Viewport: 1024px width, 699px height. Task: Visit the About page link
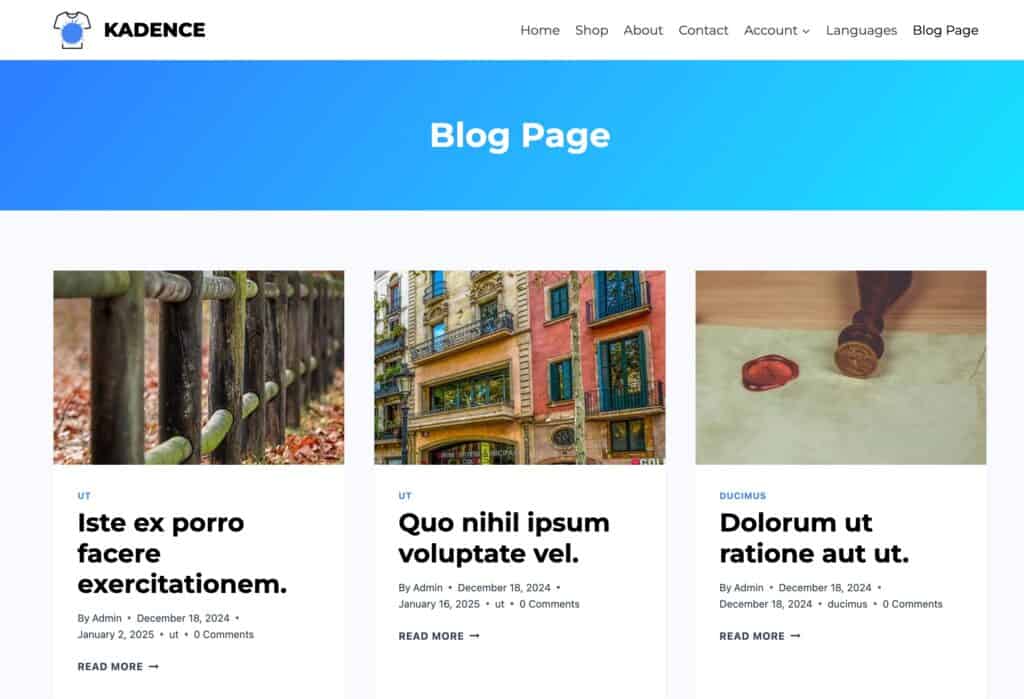coord(643,30)
